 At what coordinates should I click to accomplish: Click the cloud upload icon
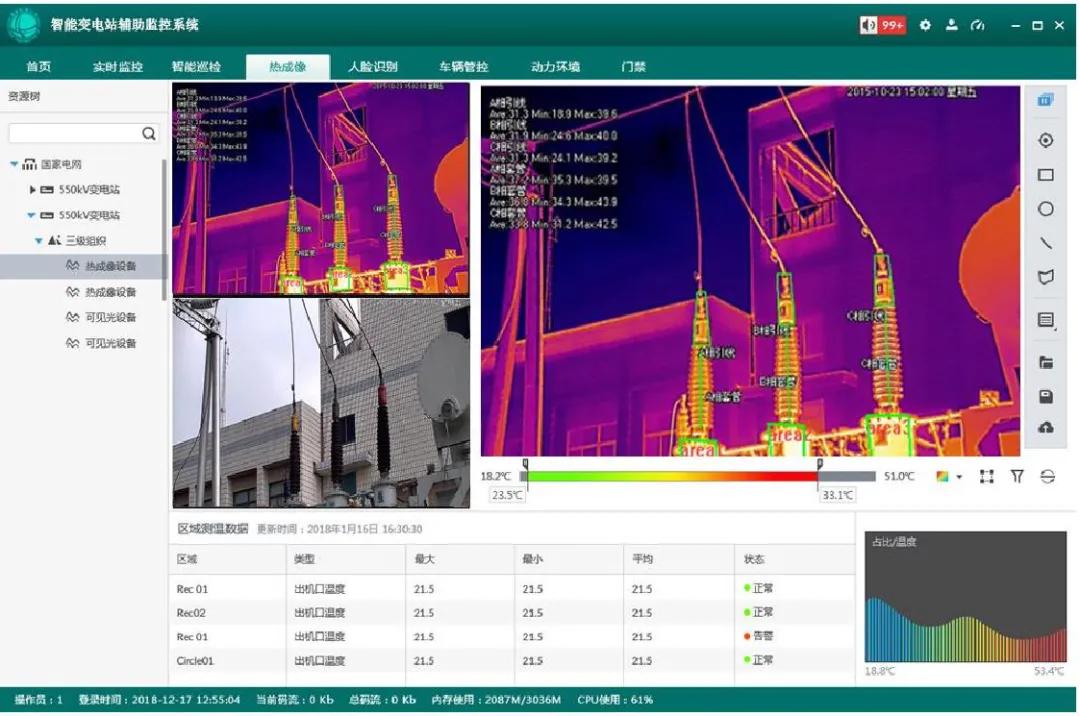coord(1046,428)
